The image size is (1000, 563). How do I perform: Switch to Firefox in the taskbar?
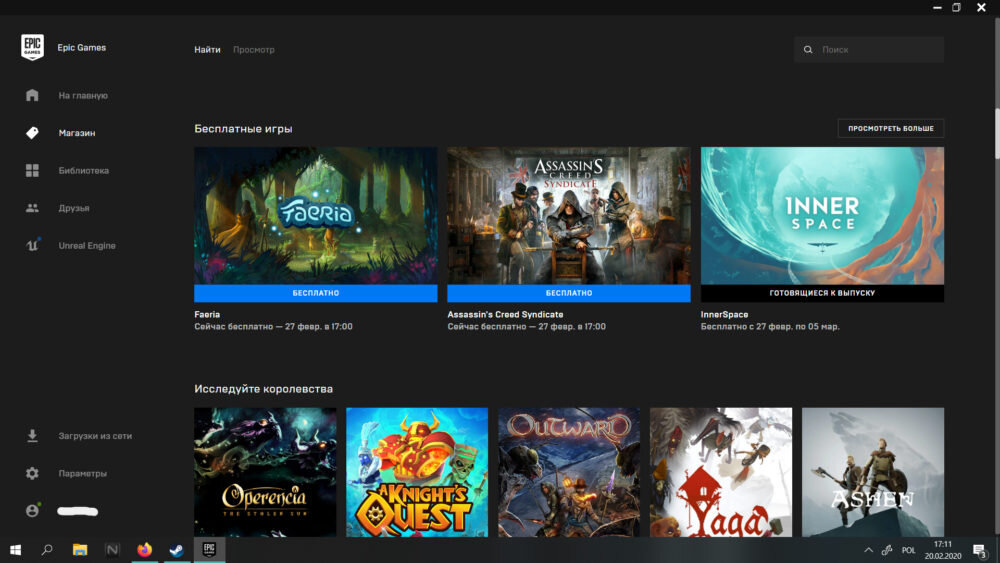pyautogui.click(x=145, y=550)
